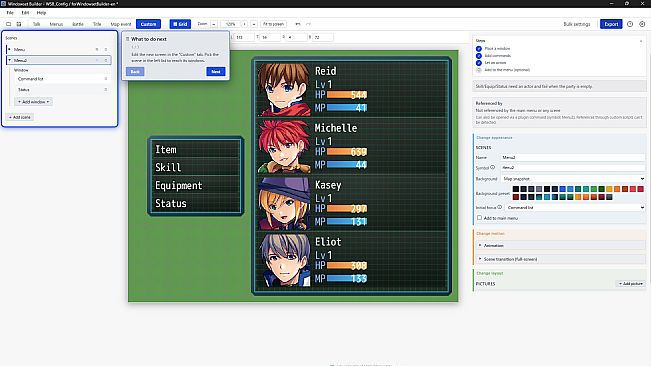651x366 pixels.
Task: Click the drag handle icon on Status row
Action: [105, 90]
